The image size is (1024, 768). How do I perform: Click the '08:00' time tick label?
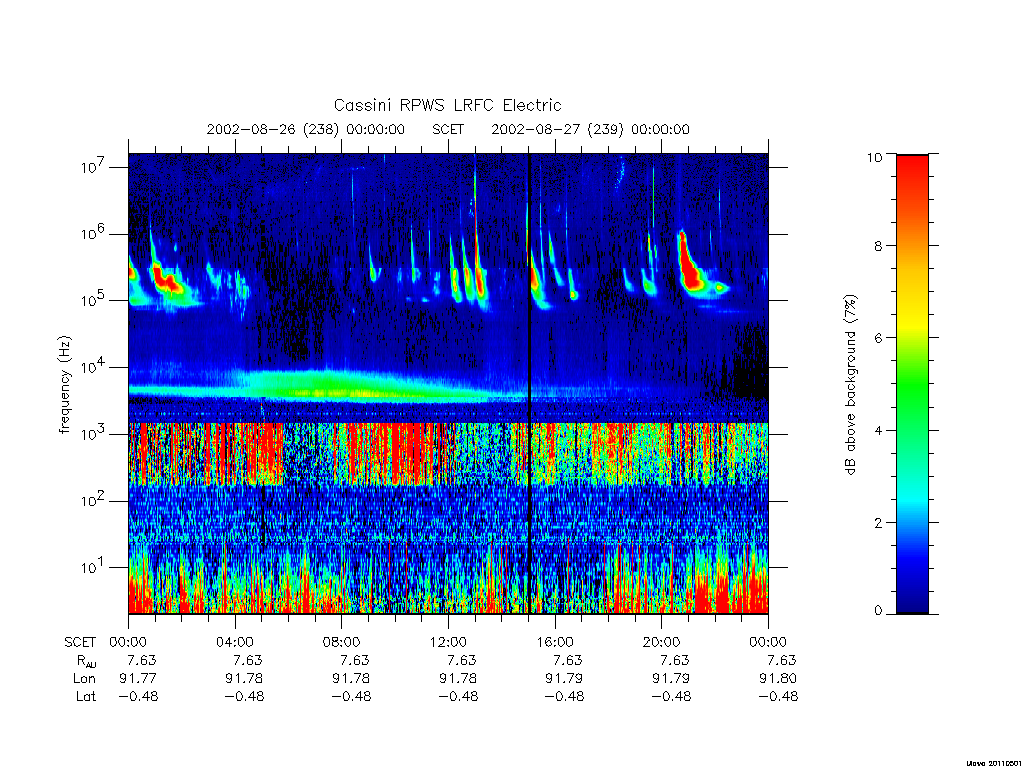342,642
